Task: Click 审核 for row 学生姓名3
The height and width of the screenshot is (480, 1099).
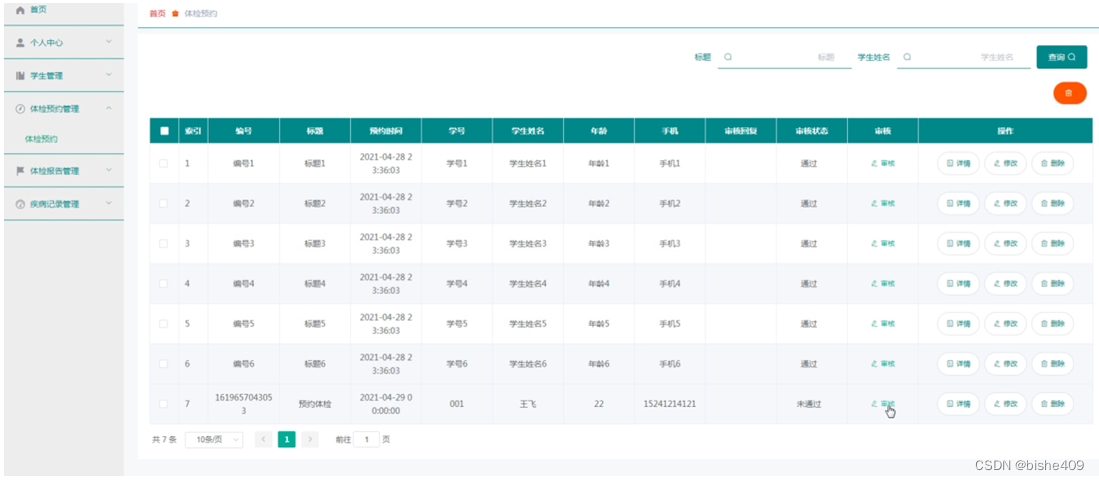Action: [882, 243]
